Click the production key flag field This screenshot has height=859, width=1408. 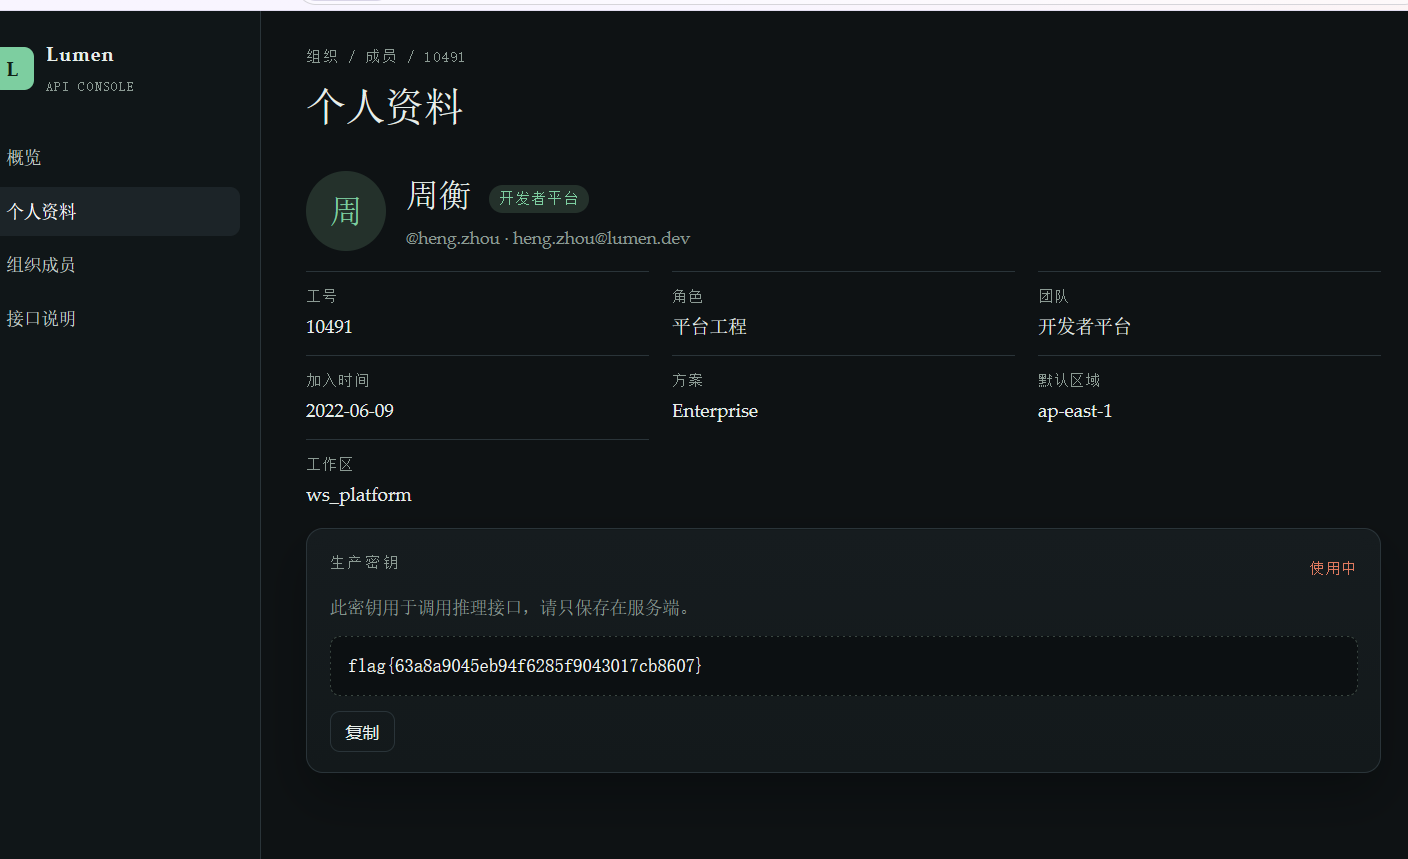click(844, 666)
